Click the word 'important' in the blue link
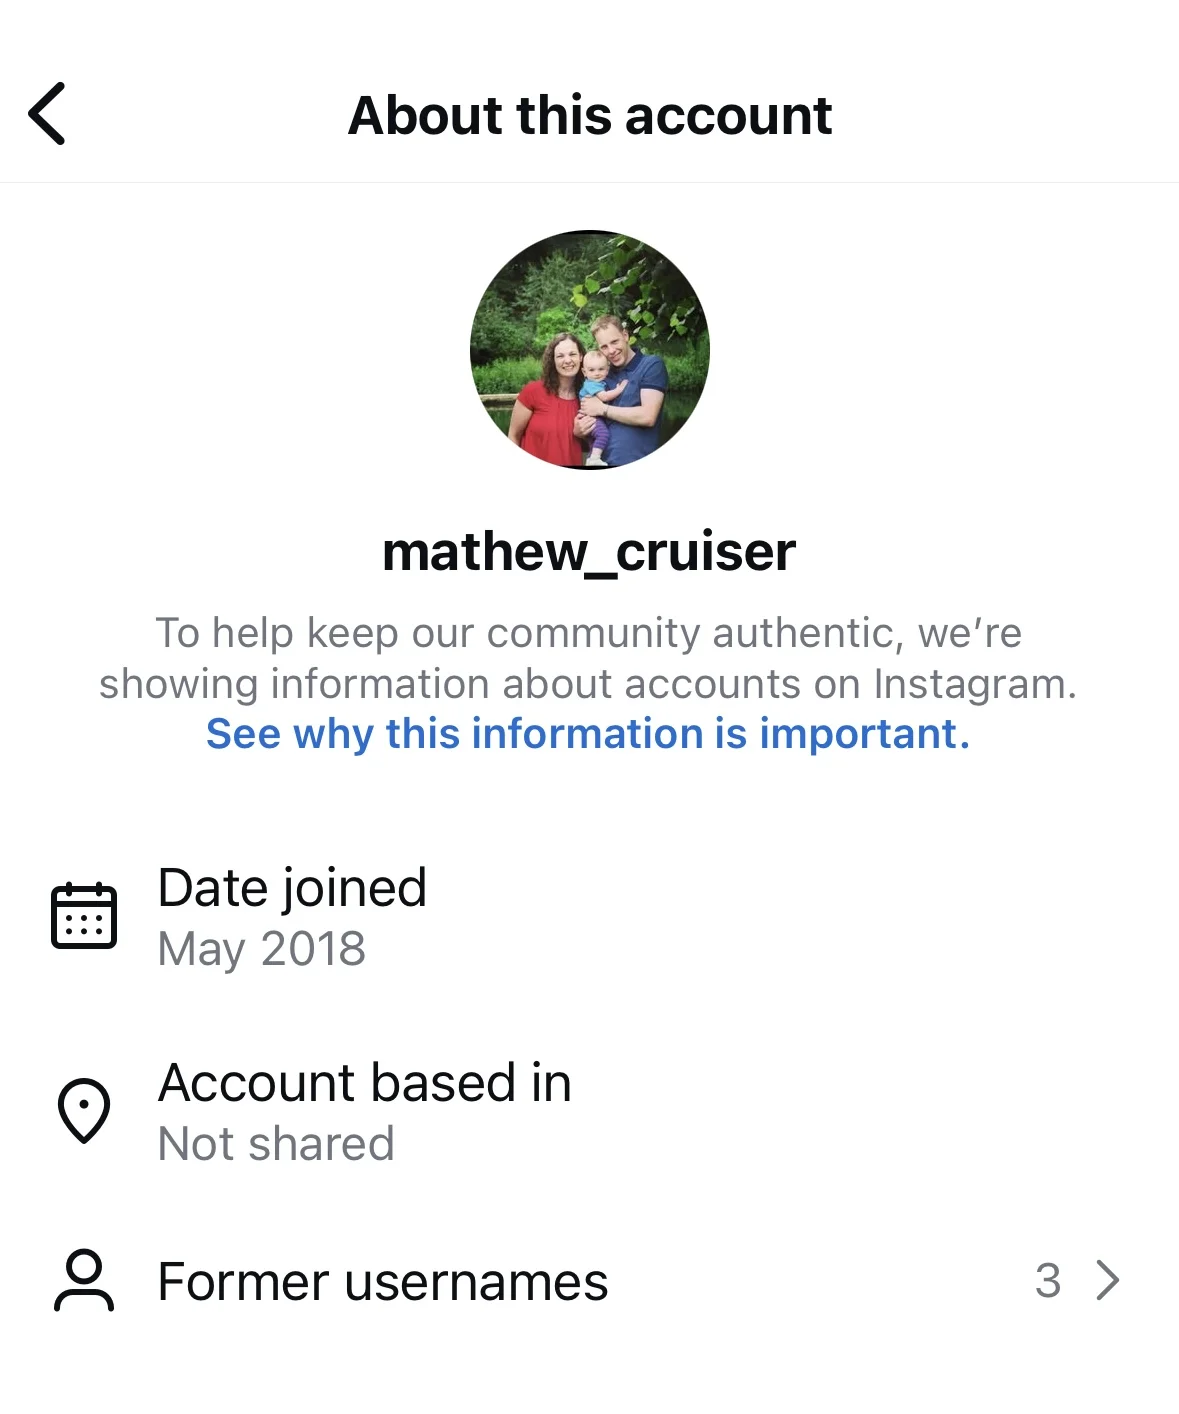1179x1414 pixels. point(864,733)
